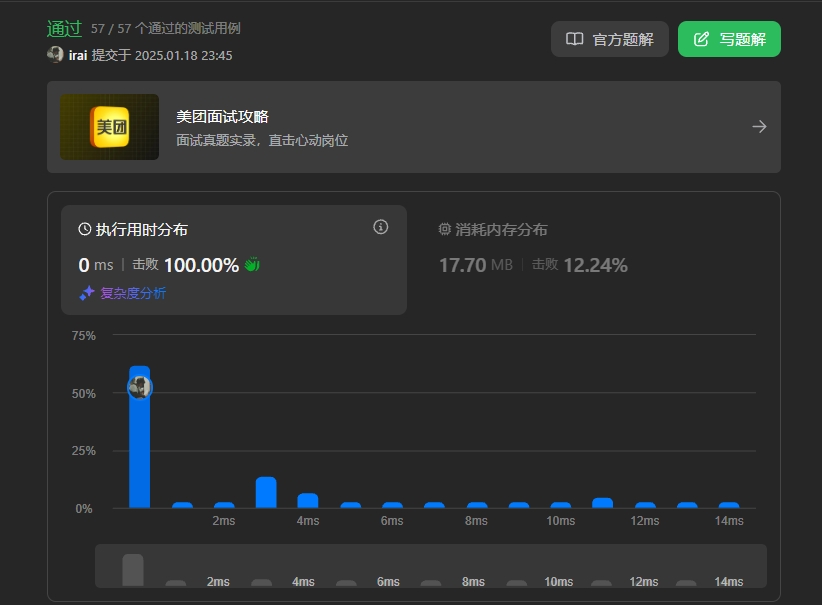Click the avatar marker on the tallest histogram bar

pyautogui.click(x=139, y=386)
